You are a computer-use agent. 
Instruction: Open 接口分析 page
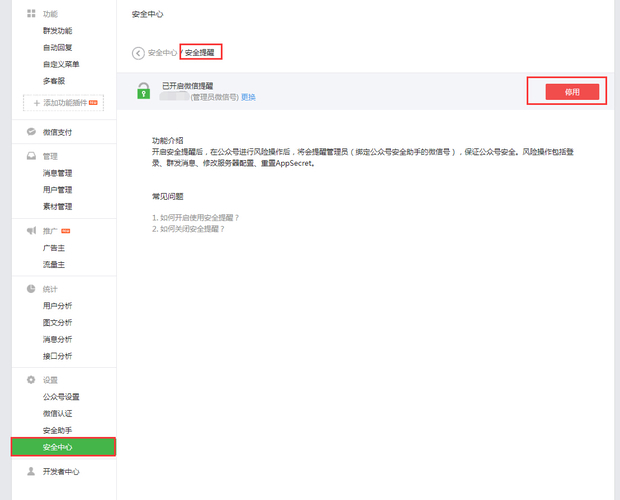click(x=57, y=356)
